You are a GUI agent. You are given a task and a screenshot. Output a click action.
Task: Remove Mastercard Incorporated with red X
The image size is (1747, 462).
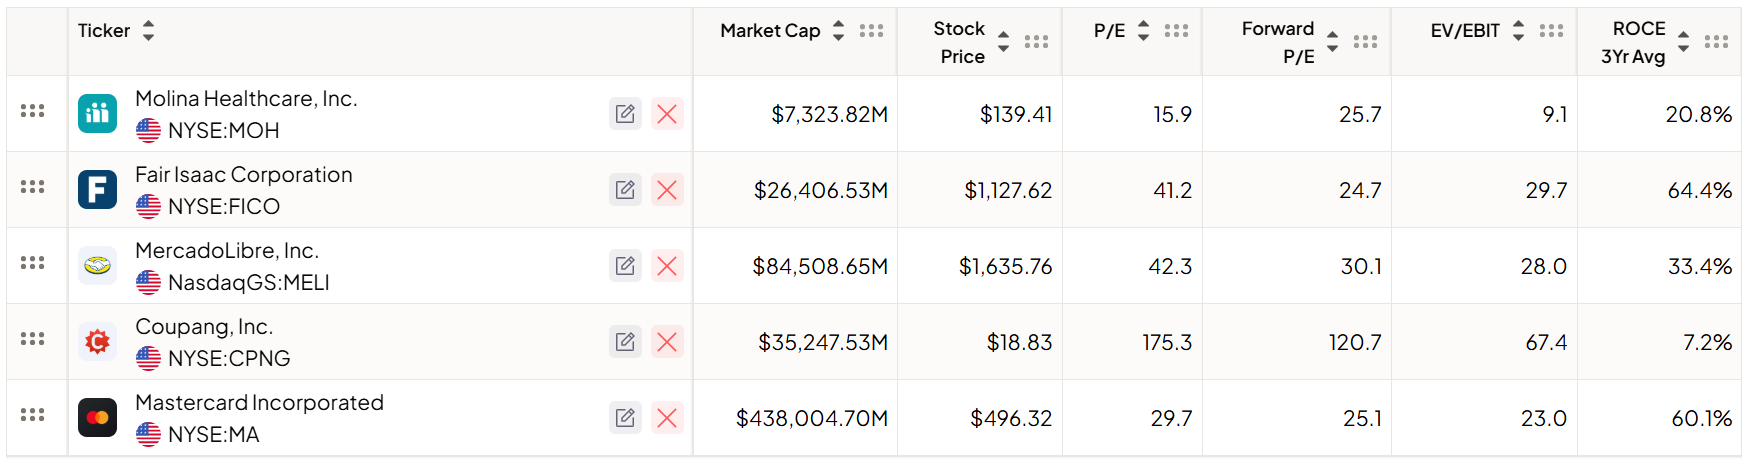[x=667, y=418]
